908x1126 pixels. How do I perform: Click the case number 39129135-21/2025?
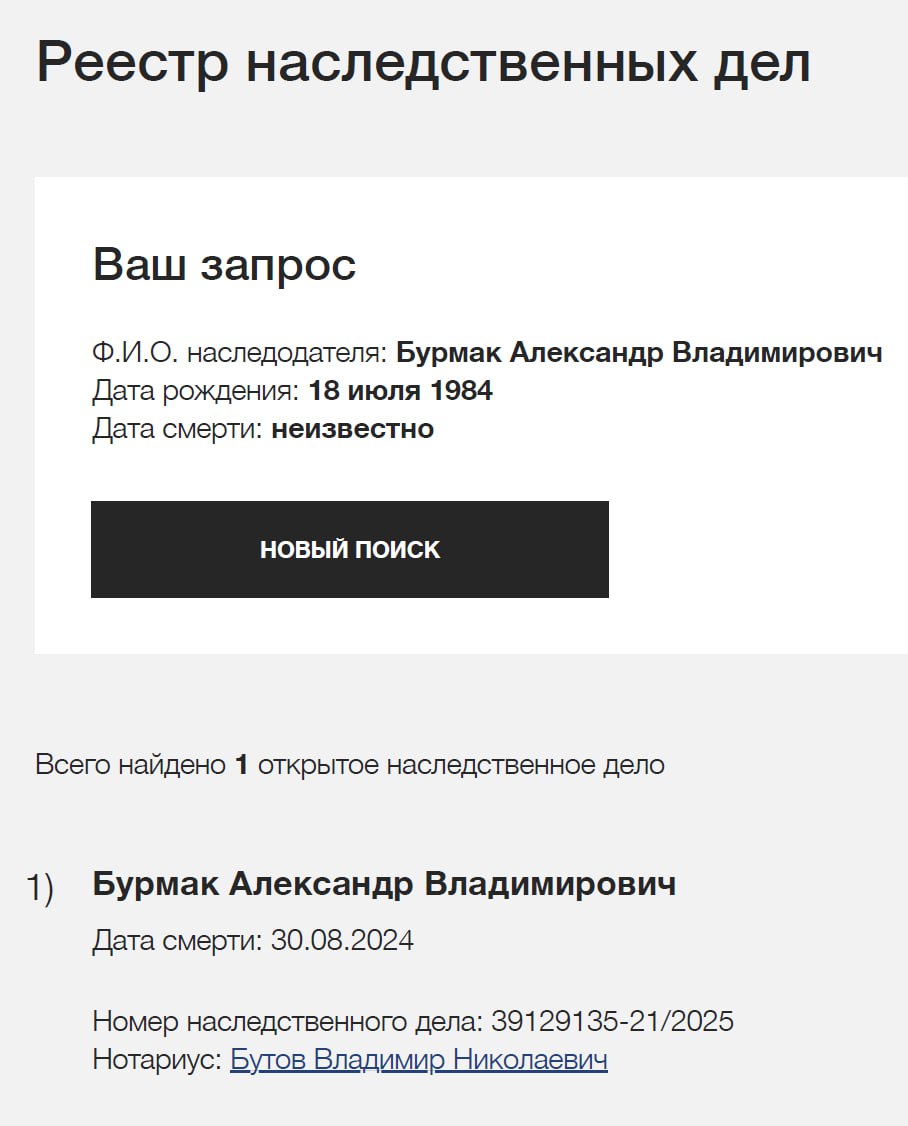pyautogui.click(x=612, y=1021)
